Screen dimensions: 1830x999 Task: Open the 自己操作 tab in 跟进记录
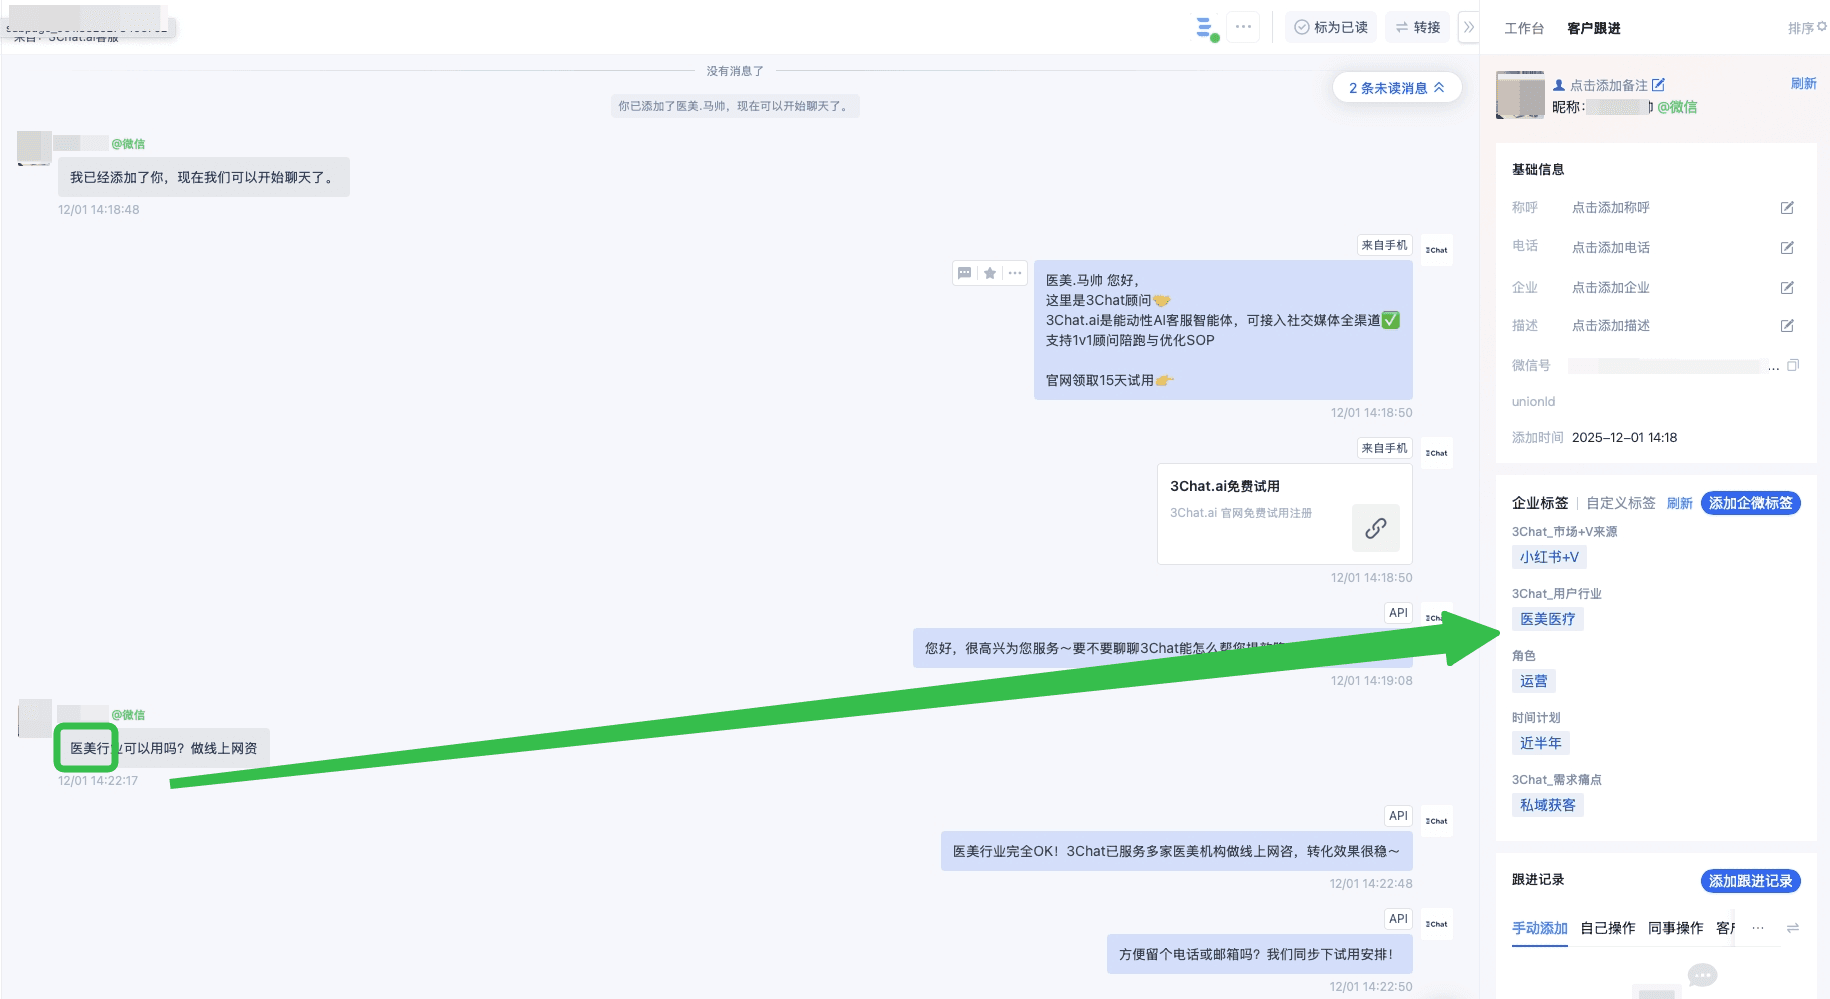click(x=1607, y=928)
